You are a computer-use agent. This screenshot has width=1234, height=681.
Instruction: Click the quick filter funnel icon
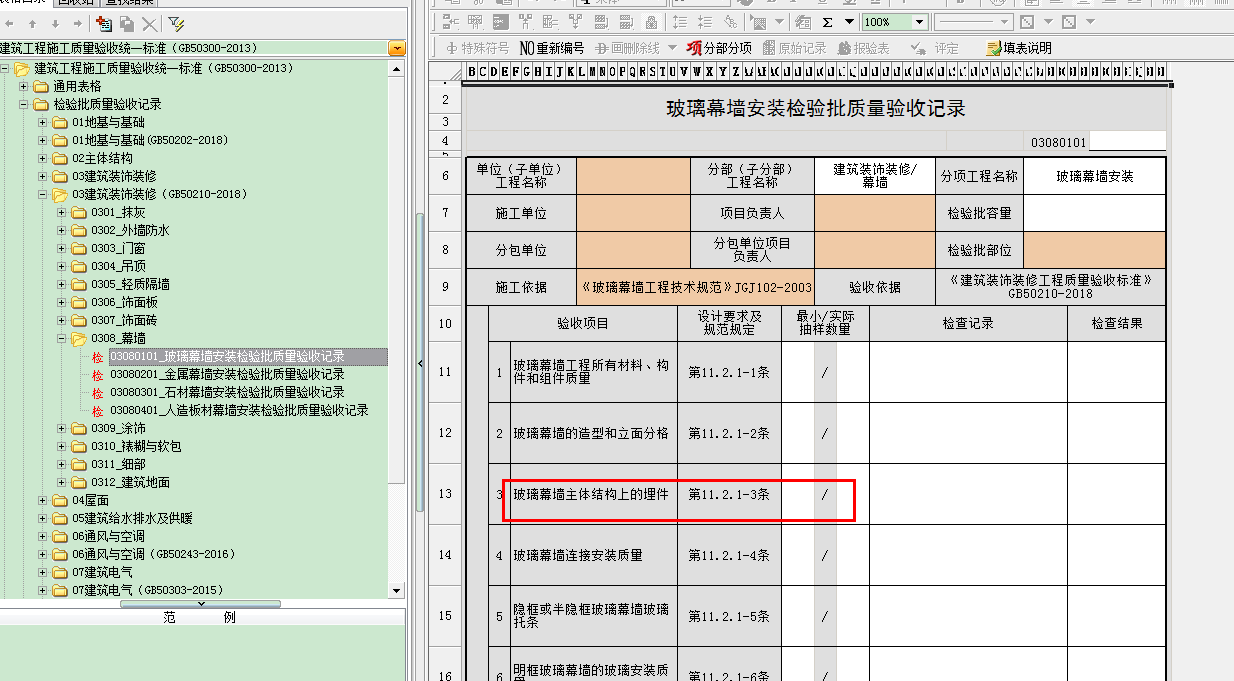176,23
